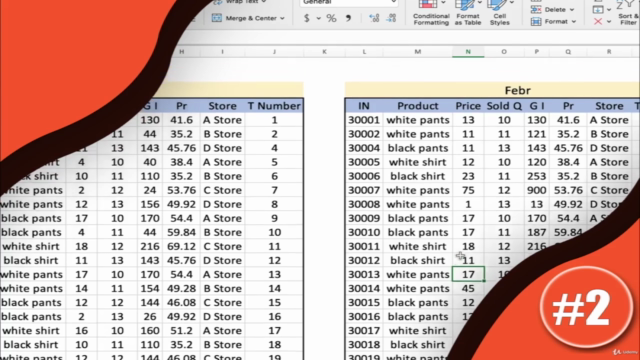This screenshot has height=360, width=640.
Task: Select G I value 900
Action: pyautogui.click(x=537, y=190)
